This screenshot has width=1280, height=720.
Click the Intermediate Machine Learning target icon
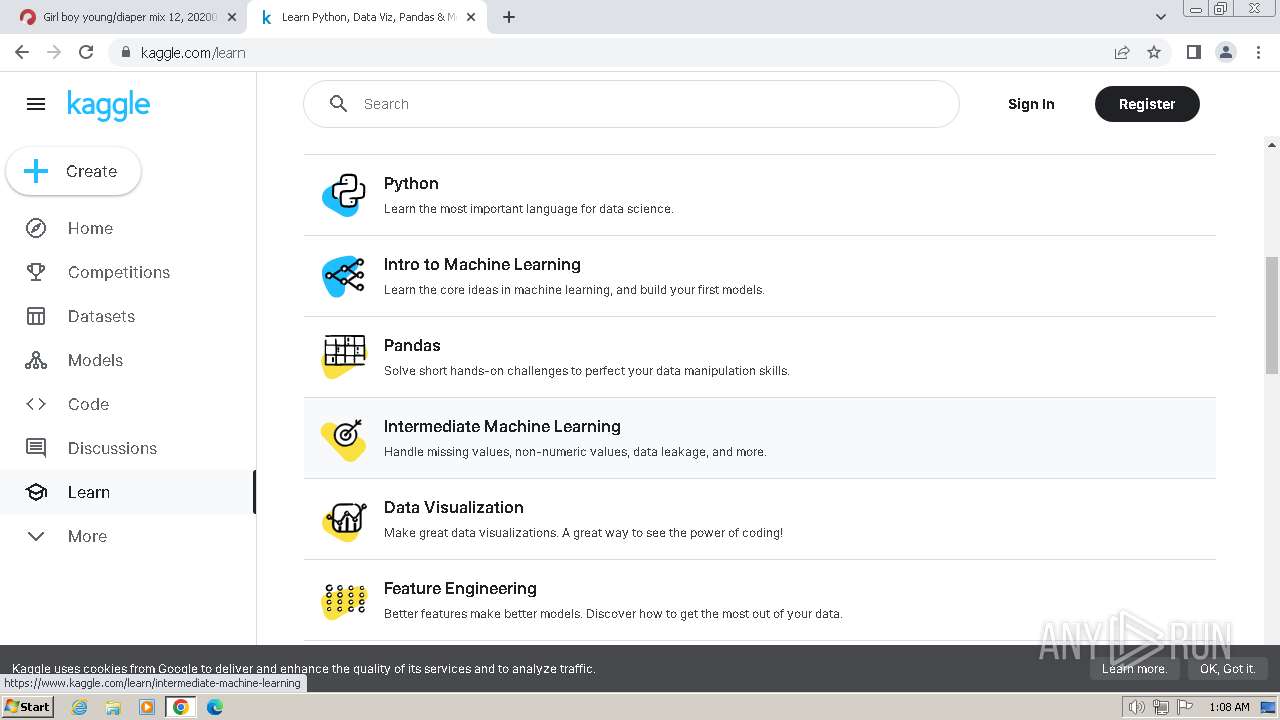coord(344,438)
